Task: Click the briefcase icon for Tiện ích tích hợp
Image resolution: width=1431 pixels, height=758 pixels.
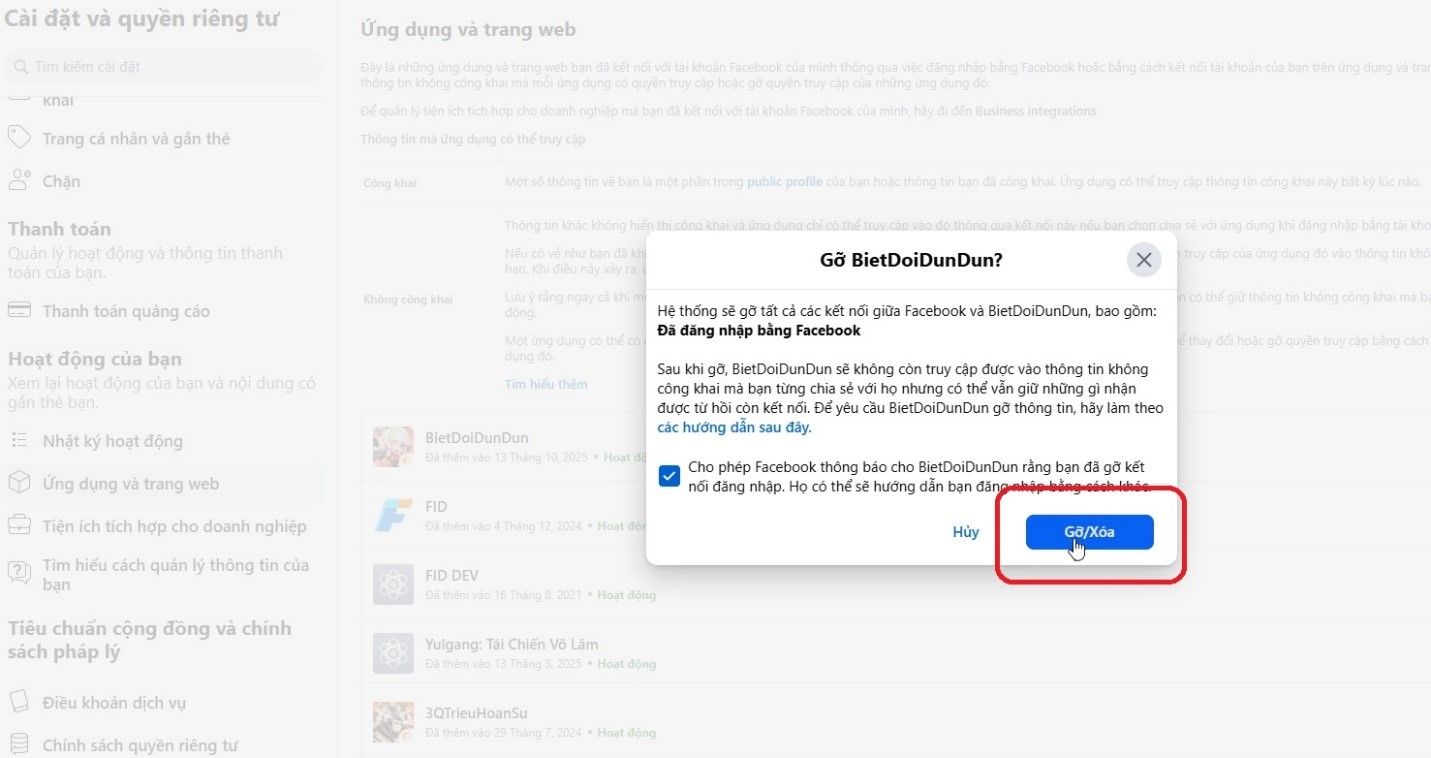Action: point(19,526)
